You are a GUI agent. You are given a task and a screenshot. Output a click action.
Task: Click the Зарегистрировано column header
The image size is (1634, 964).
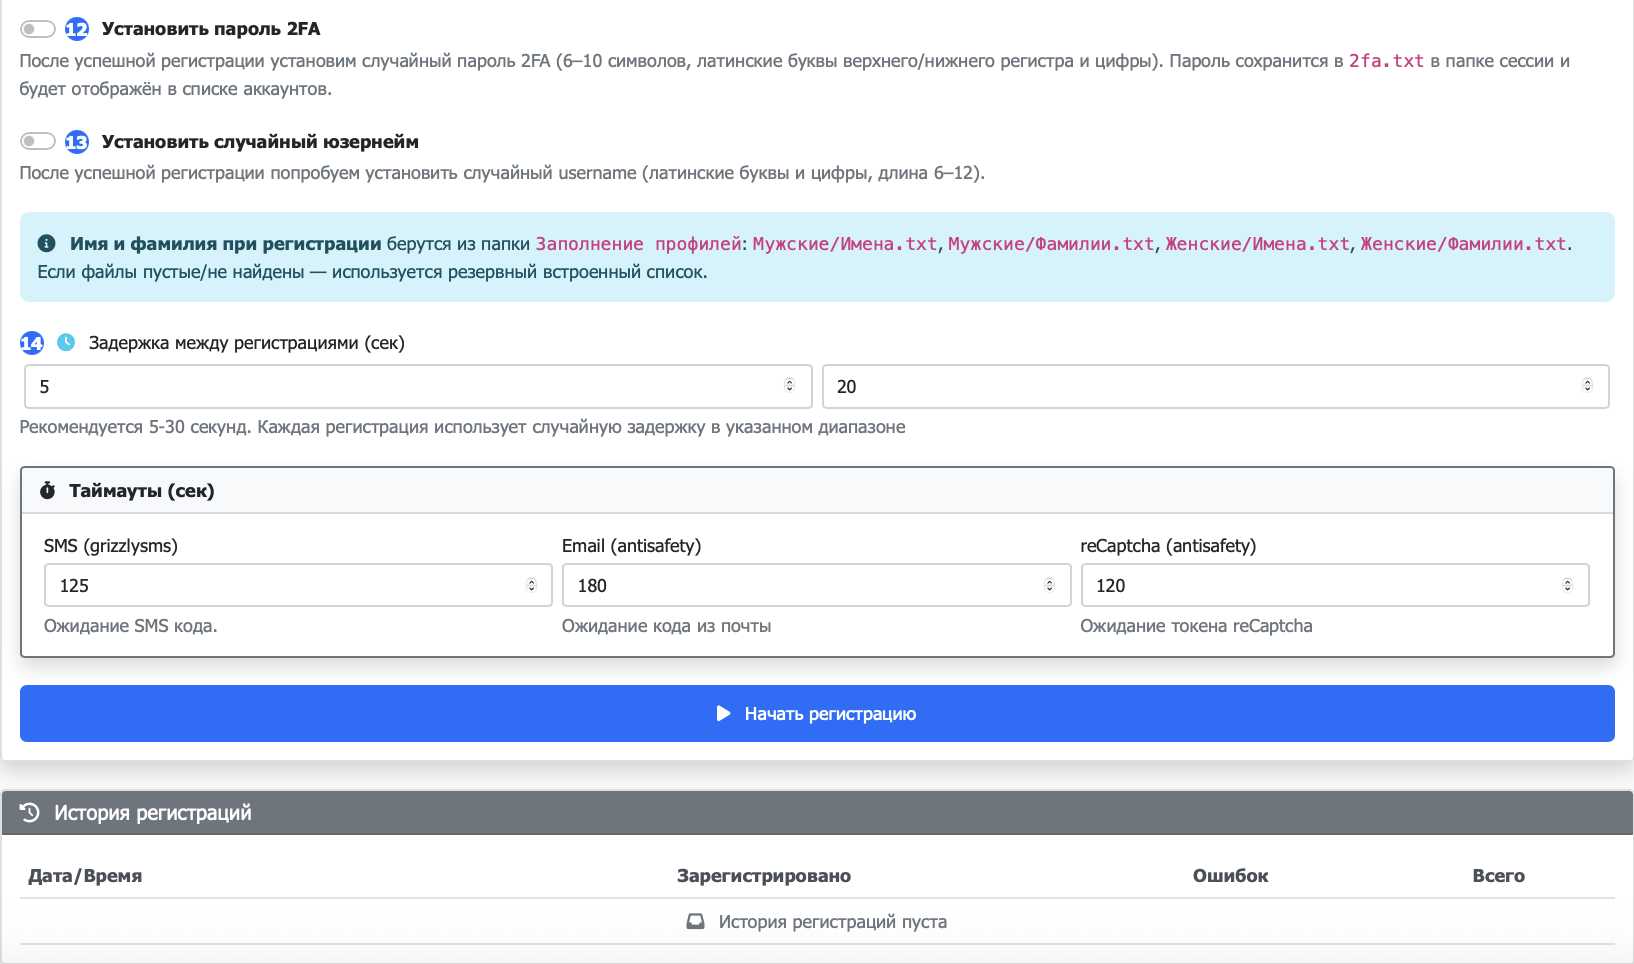(x=763, y=875)
